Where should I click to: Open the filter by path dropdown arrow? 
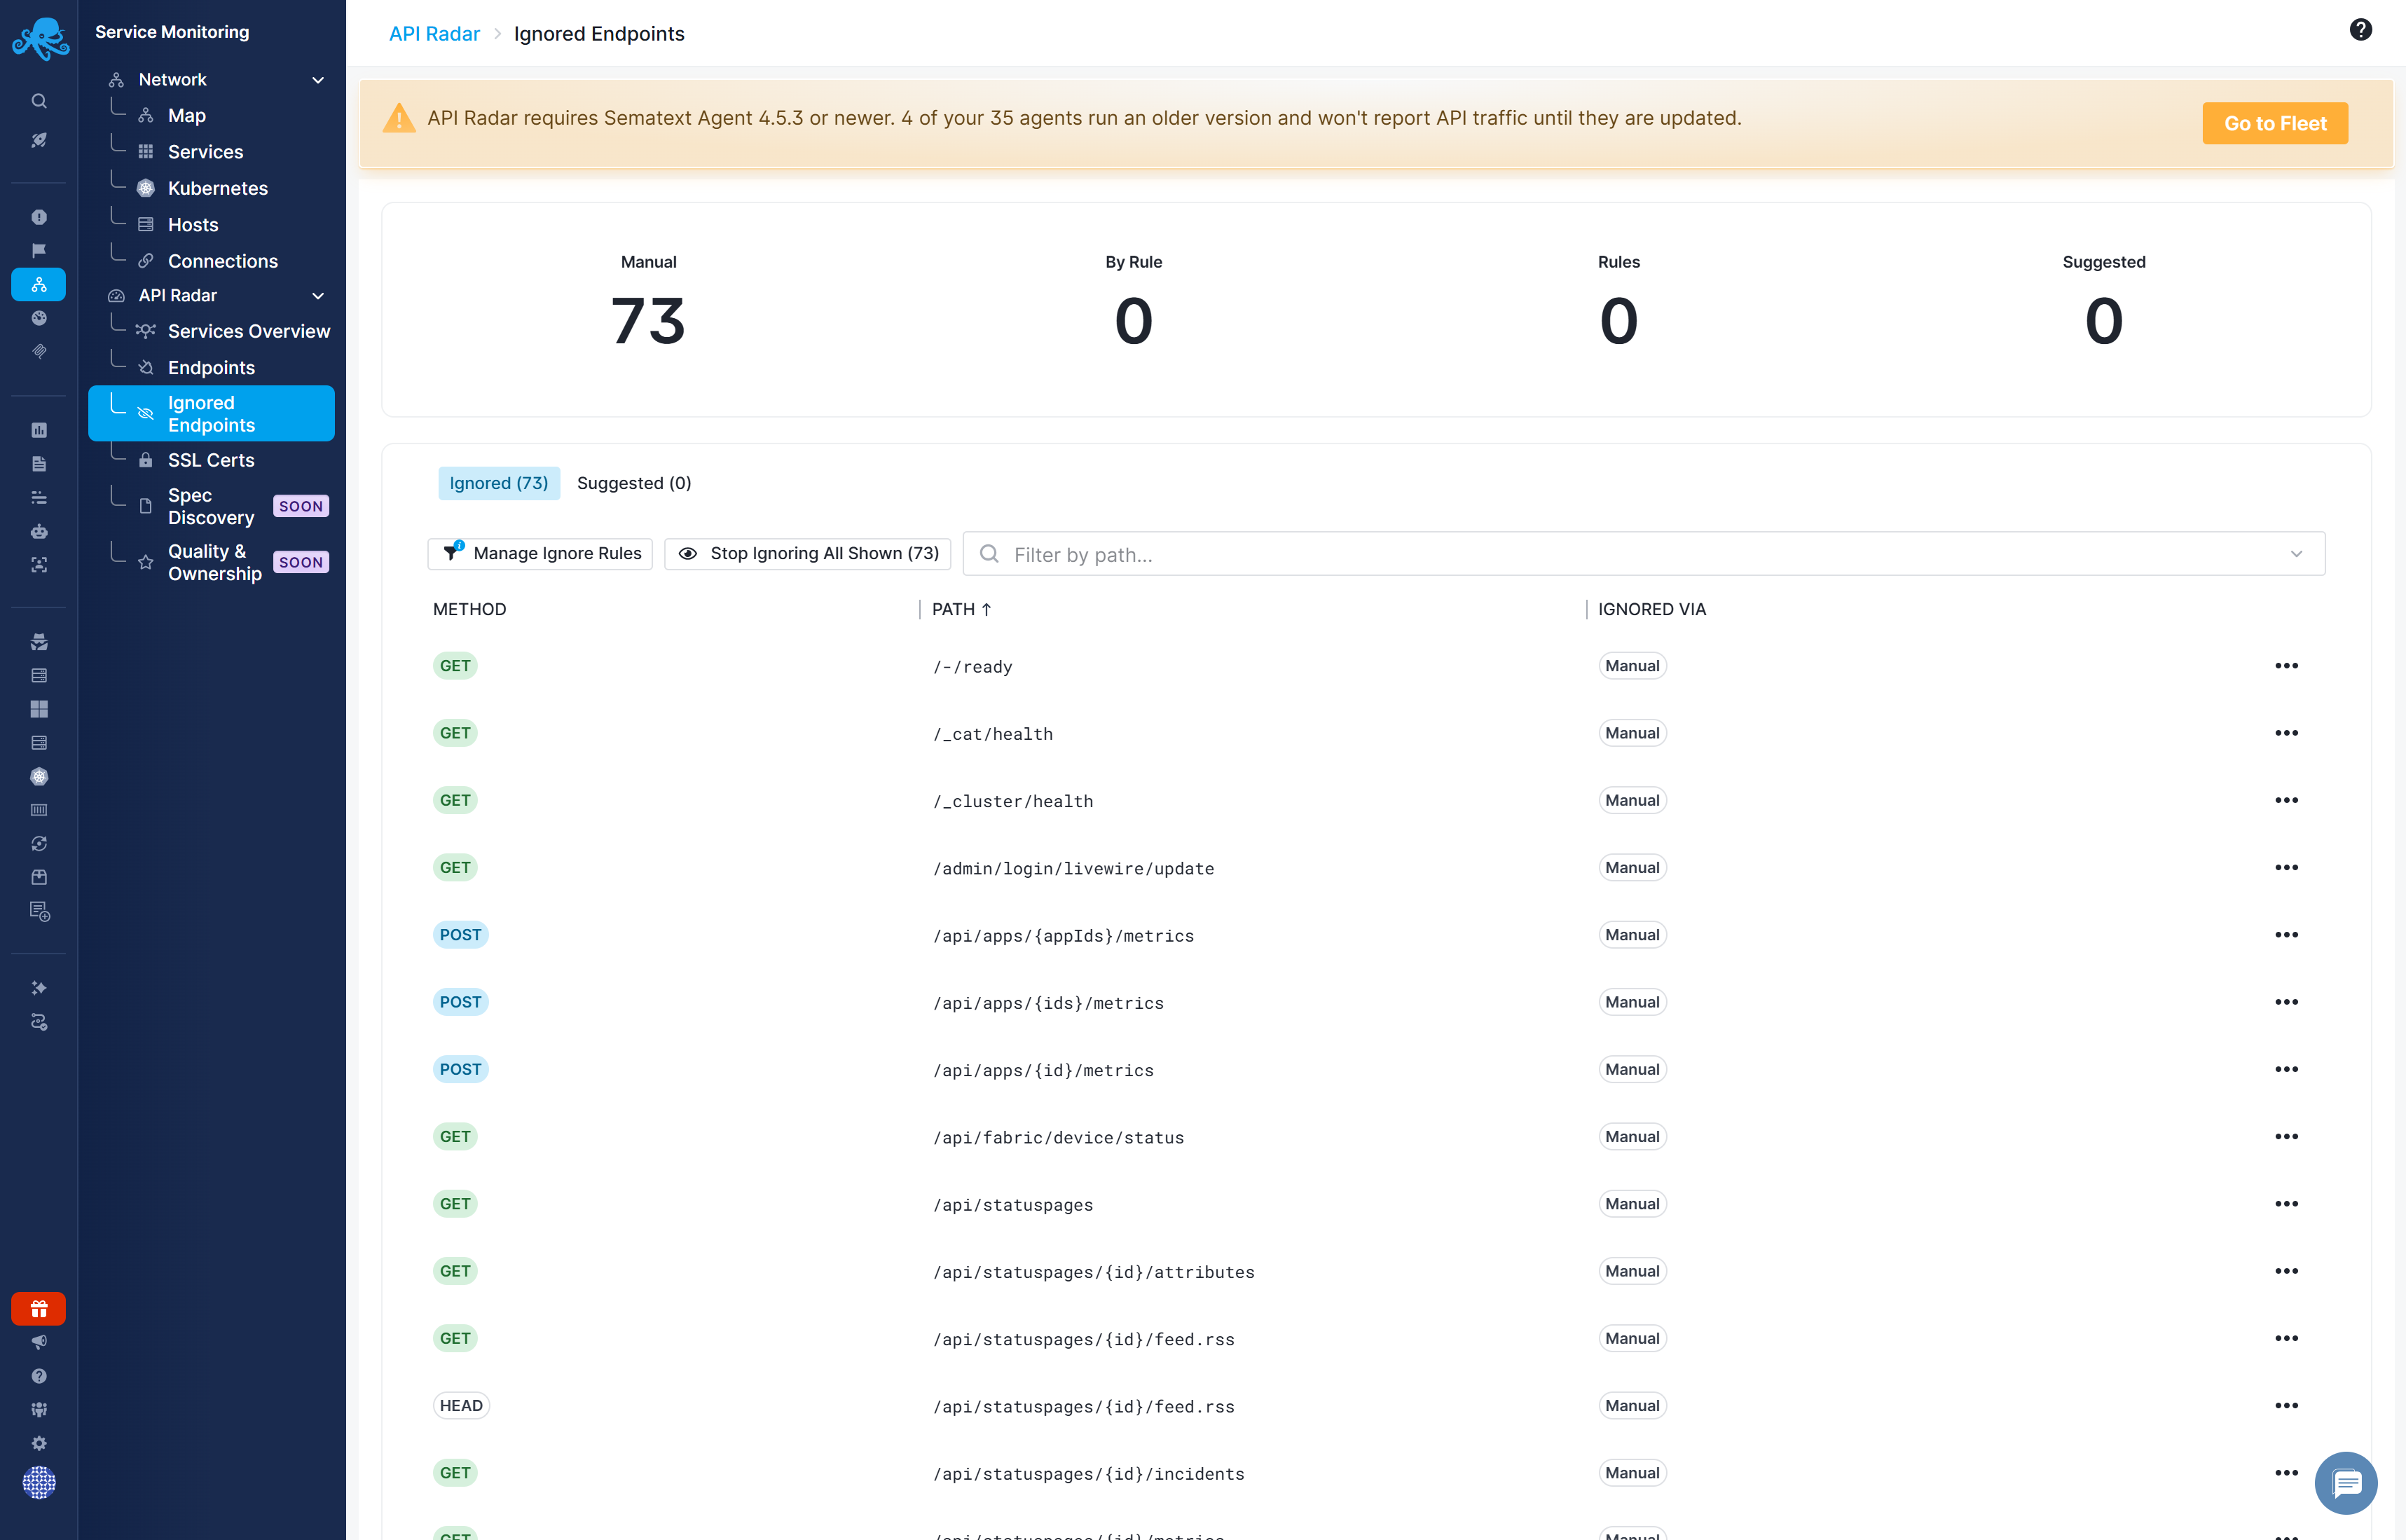click(x=2296, y=554)
